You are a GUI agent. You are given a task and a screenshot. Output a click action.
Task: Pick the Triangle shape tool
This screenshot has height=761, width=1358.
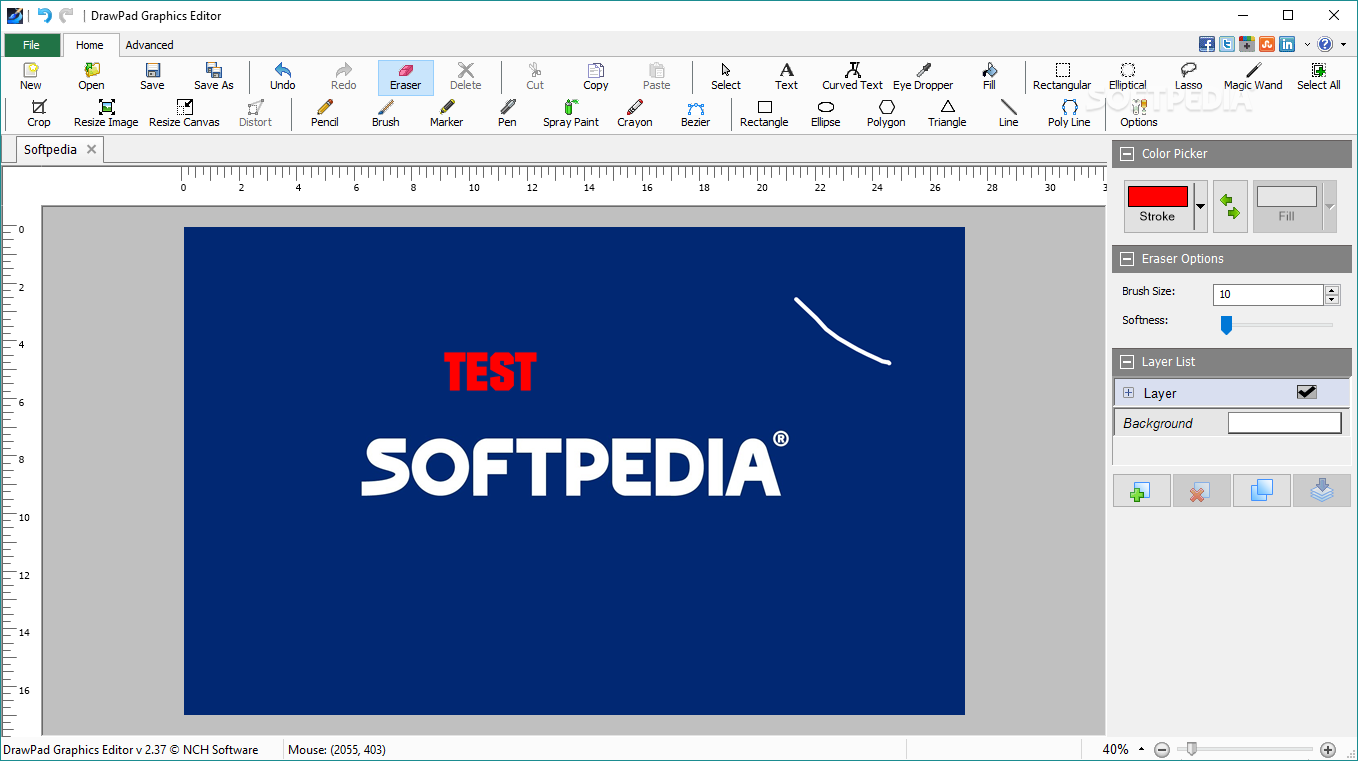pyautogui.click(x=947, y=113)
